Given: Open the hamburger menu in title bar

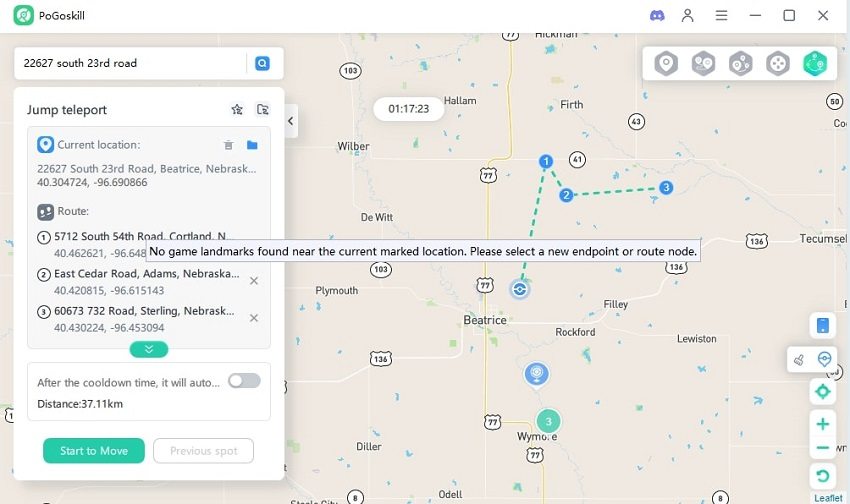Looking at the screenshot, I should [x=721, y=15].
